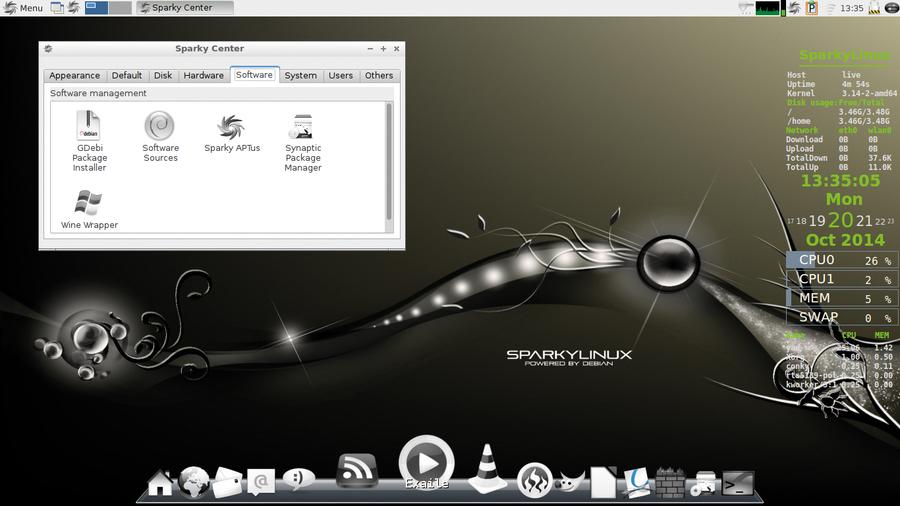Viewport: 900px width, 506px height.
Task: Open software disc installer icon in dock
Action: pyautogui.click(x=704, y=483)
